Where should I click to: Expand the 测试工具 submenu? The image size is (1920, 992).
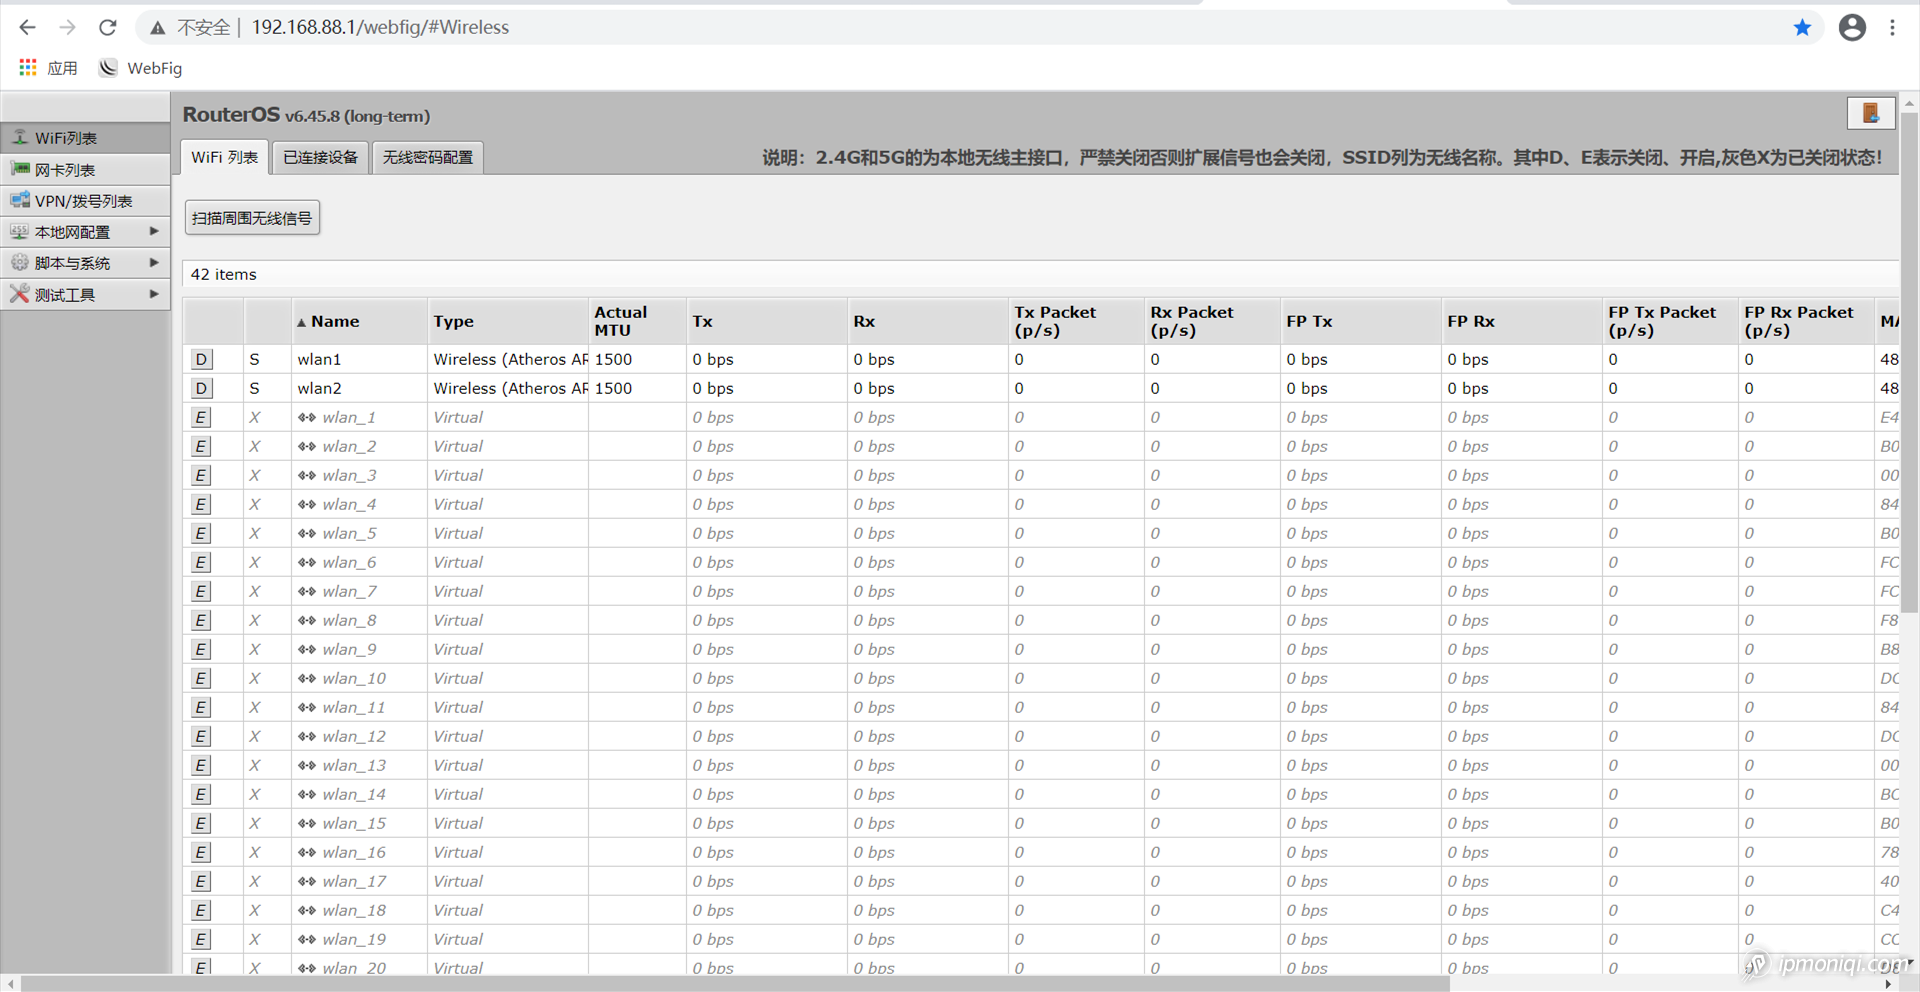tap(153, 294)
